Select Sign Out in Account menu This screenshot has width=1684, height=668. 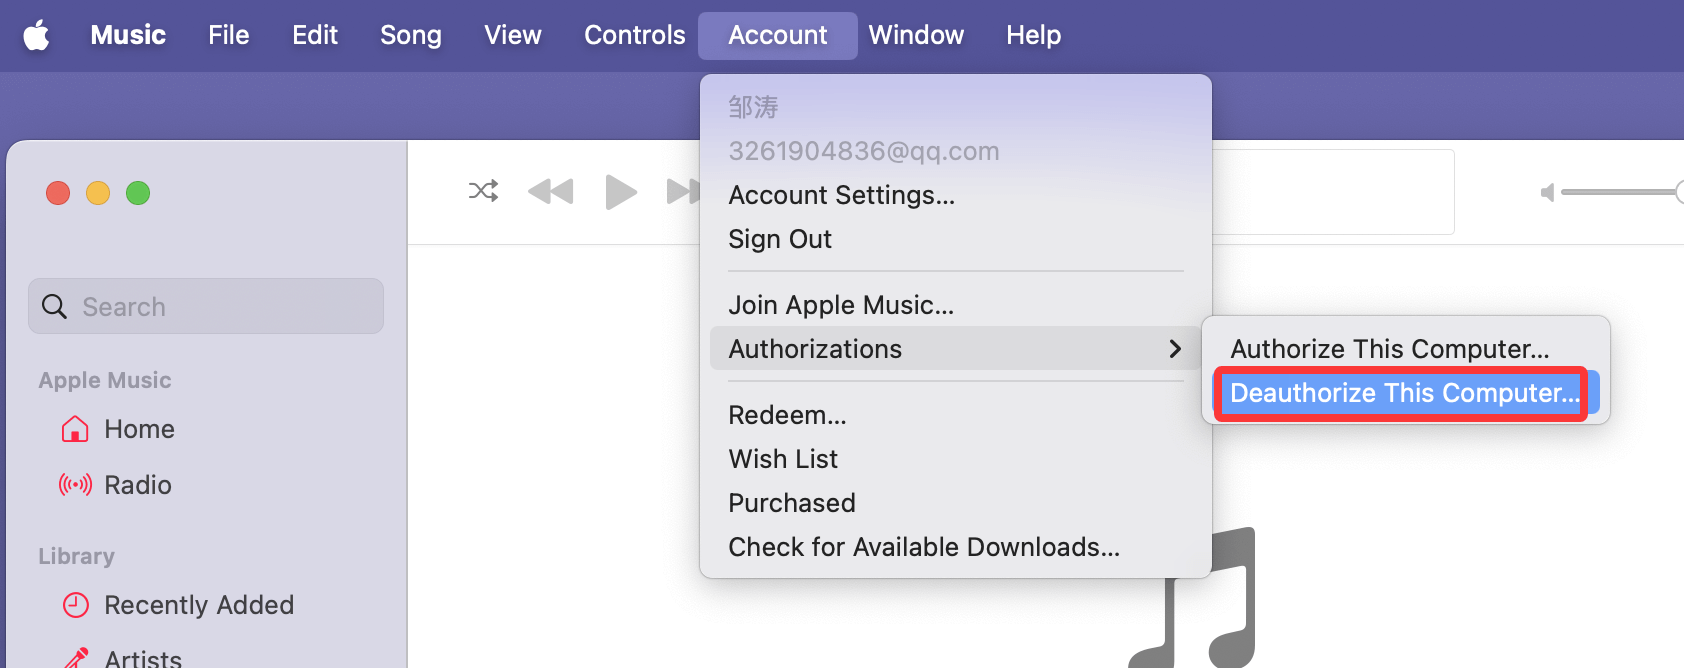[780, 239]
